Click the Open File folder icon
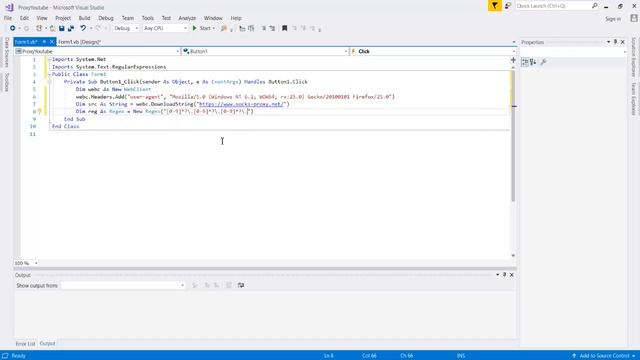 click(52, 28)
